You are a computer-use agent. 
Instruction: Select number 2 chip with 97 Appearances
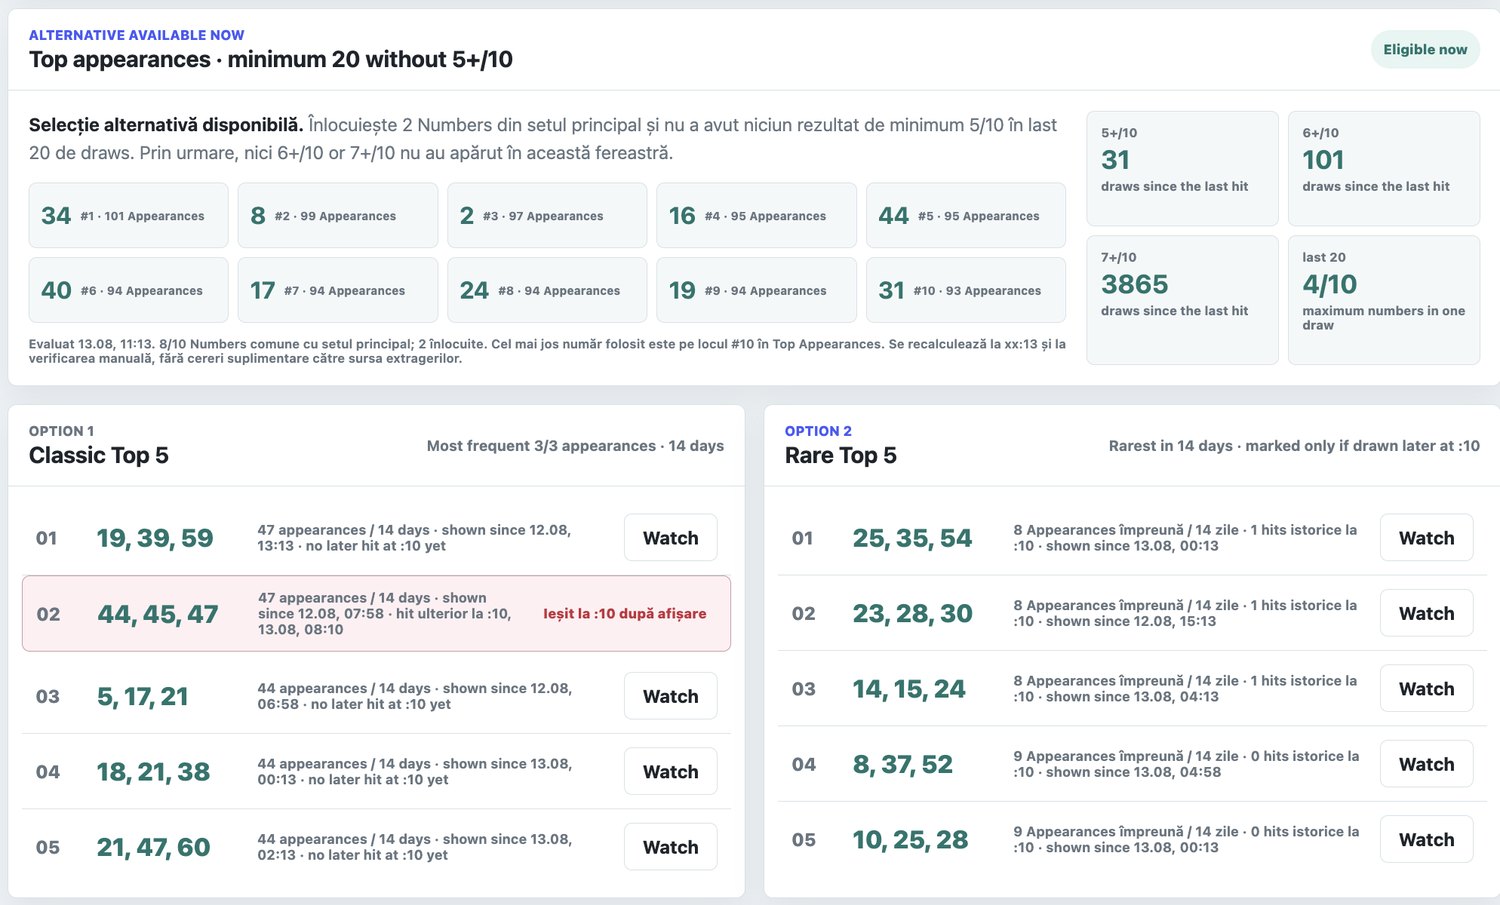[547, 215]
